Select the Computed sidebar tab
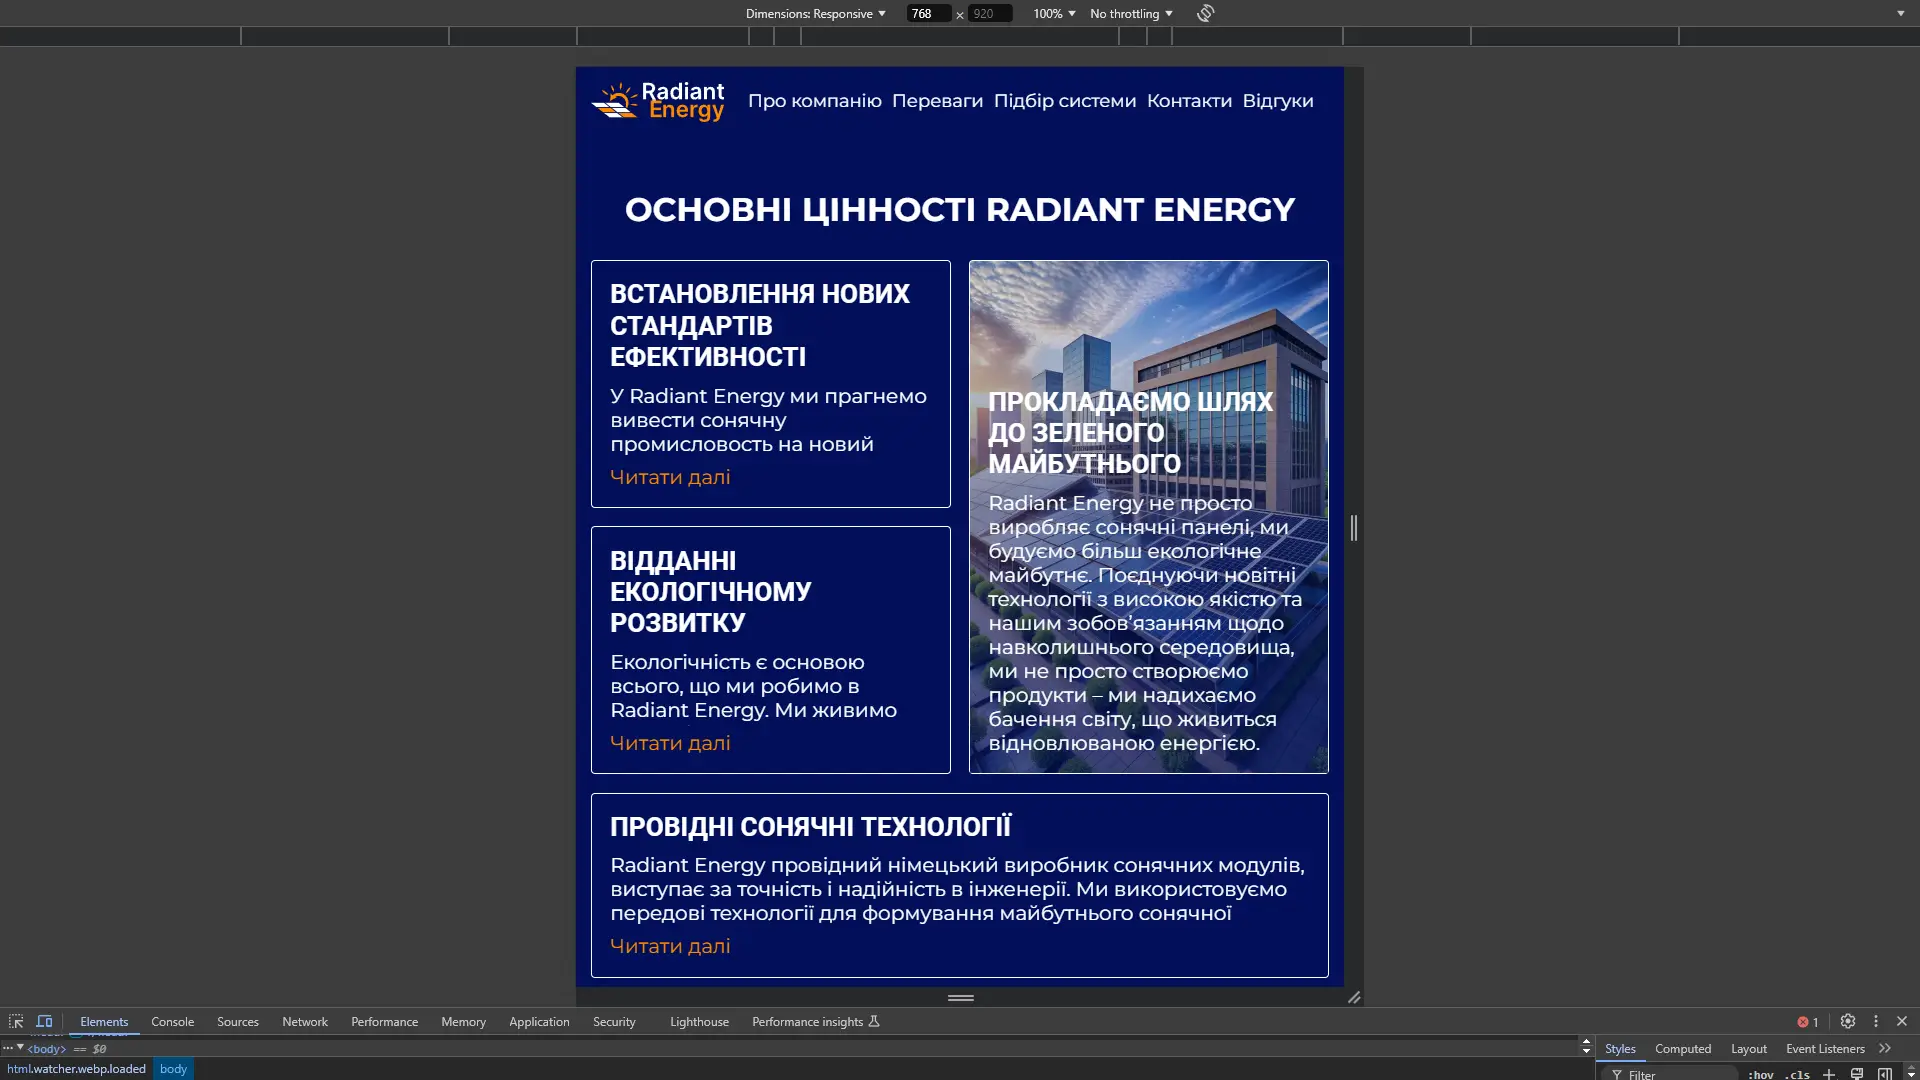The image size is (1920, 1080). (1683, 1048)
